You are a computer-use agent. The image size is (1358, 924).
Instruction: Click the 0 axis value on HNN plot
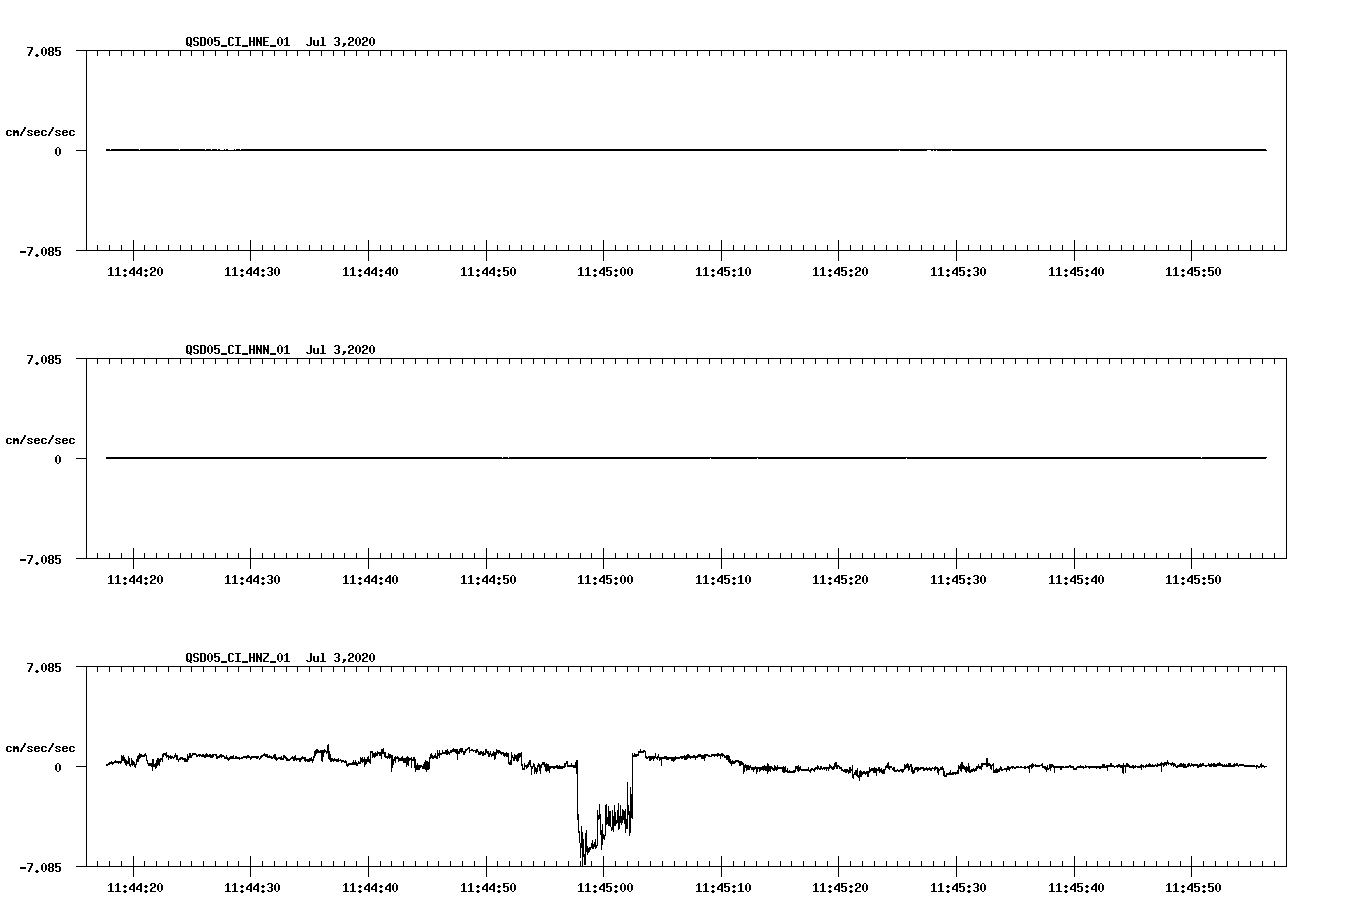click(x=58, y=460)
